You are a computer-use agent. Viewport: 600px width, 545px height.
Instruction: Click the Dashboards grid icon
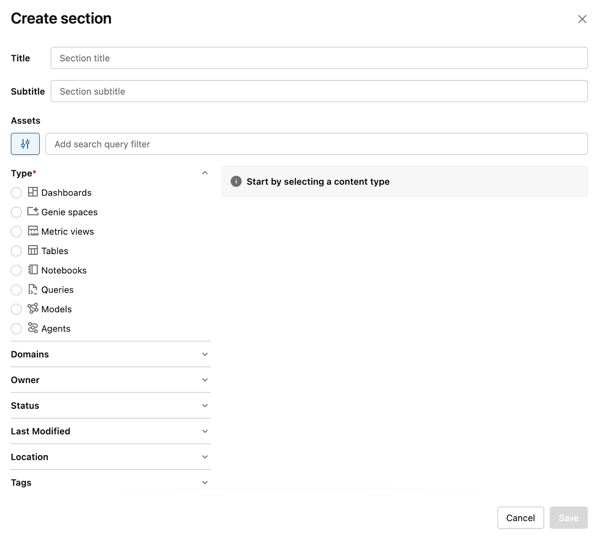click(33, 192)
